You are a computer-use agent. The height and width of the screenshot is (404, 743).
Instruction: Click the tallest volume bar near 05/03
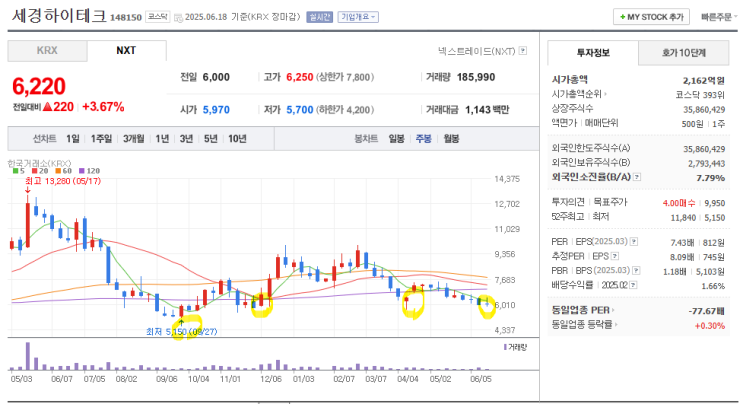pos(28,356)
